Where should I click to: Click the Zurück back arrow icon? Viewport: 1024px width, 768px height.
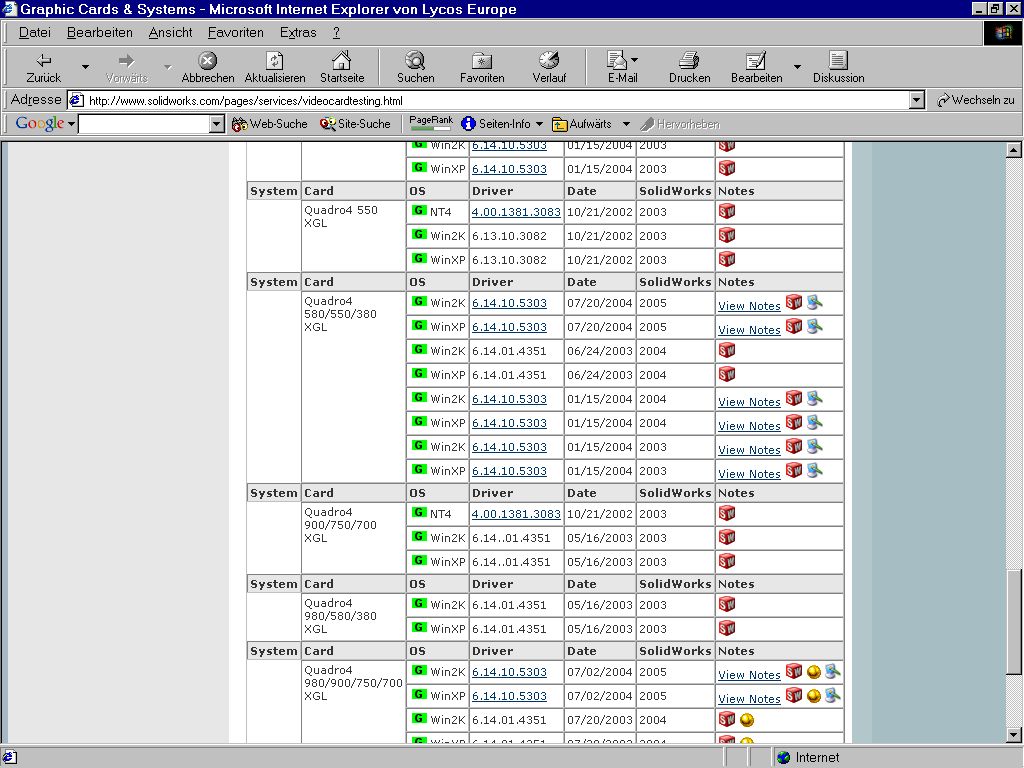[44, 61]
